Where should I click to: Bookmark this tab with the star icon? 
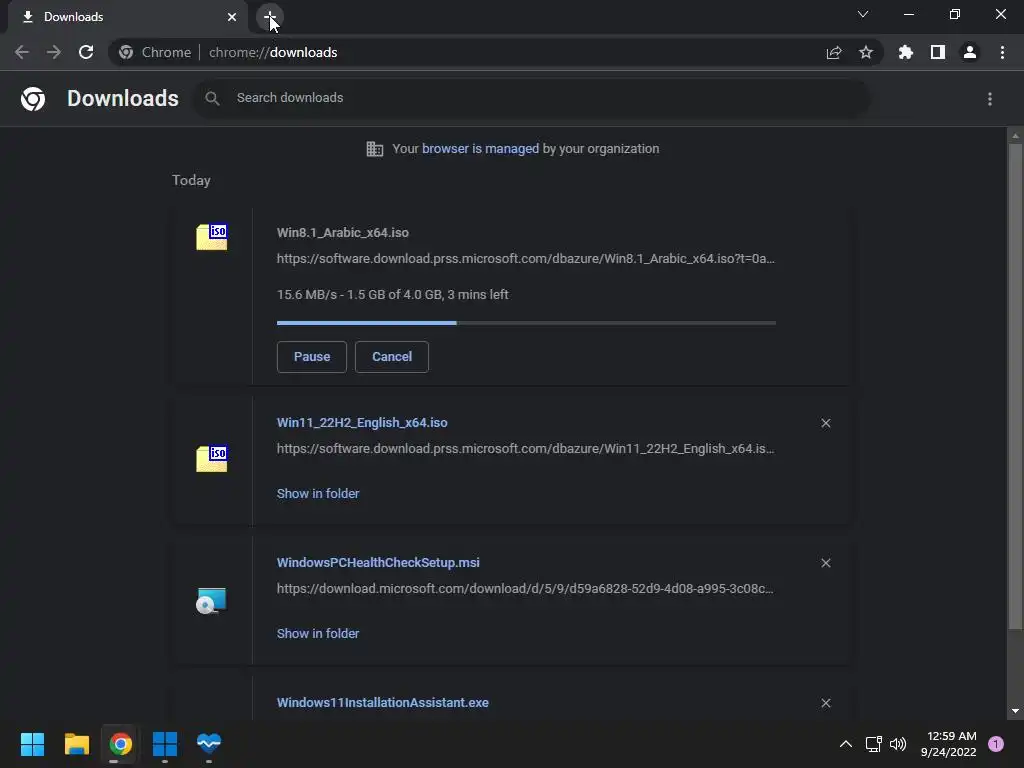pos(866,52)
